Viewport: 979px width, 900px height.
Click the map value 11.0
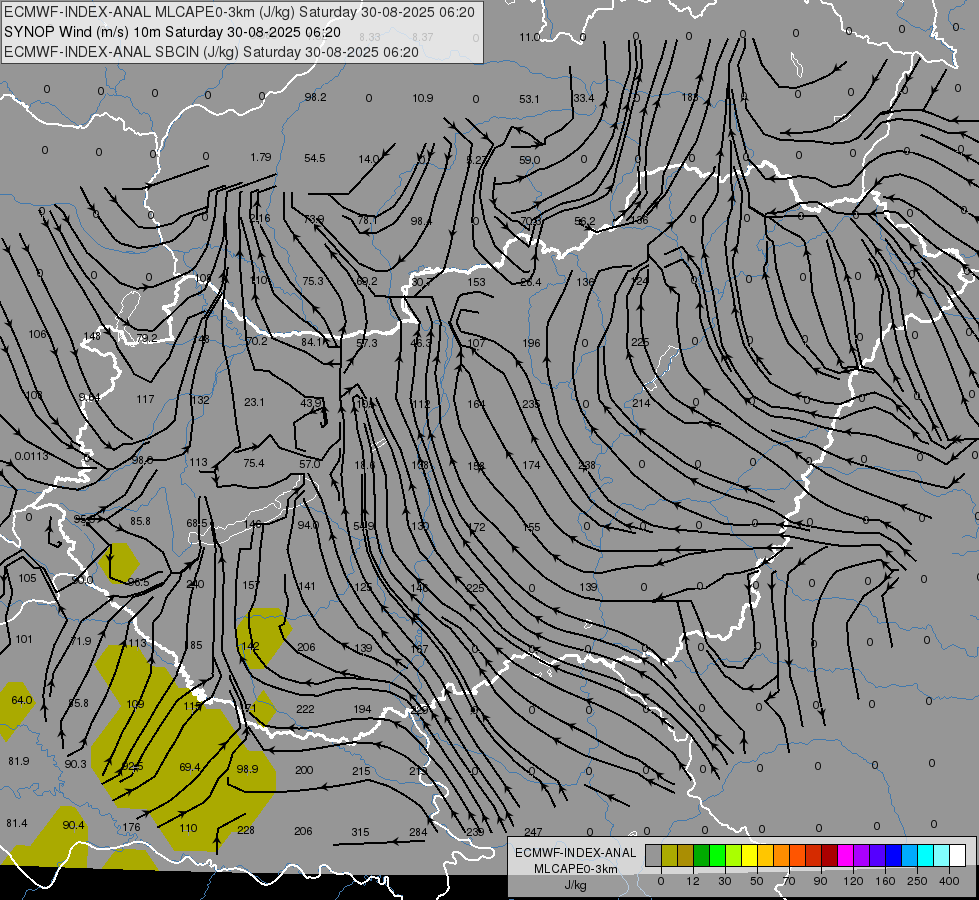coord(529,37)
